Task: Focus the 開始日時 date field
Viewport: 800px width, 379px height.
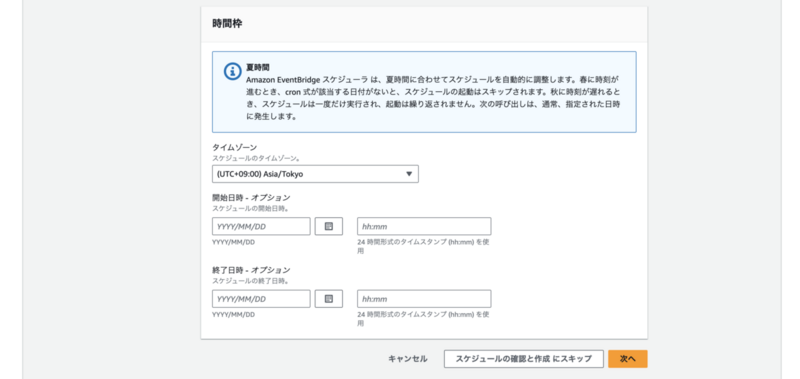Action: pyautogui.click(x=261, y=226)
